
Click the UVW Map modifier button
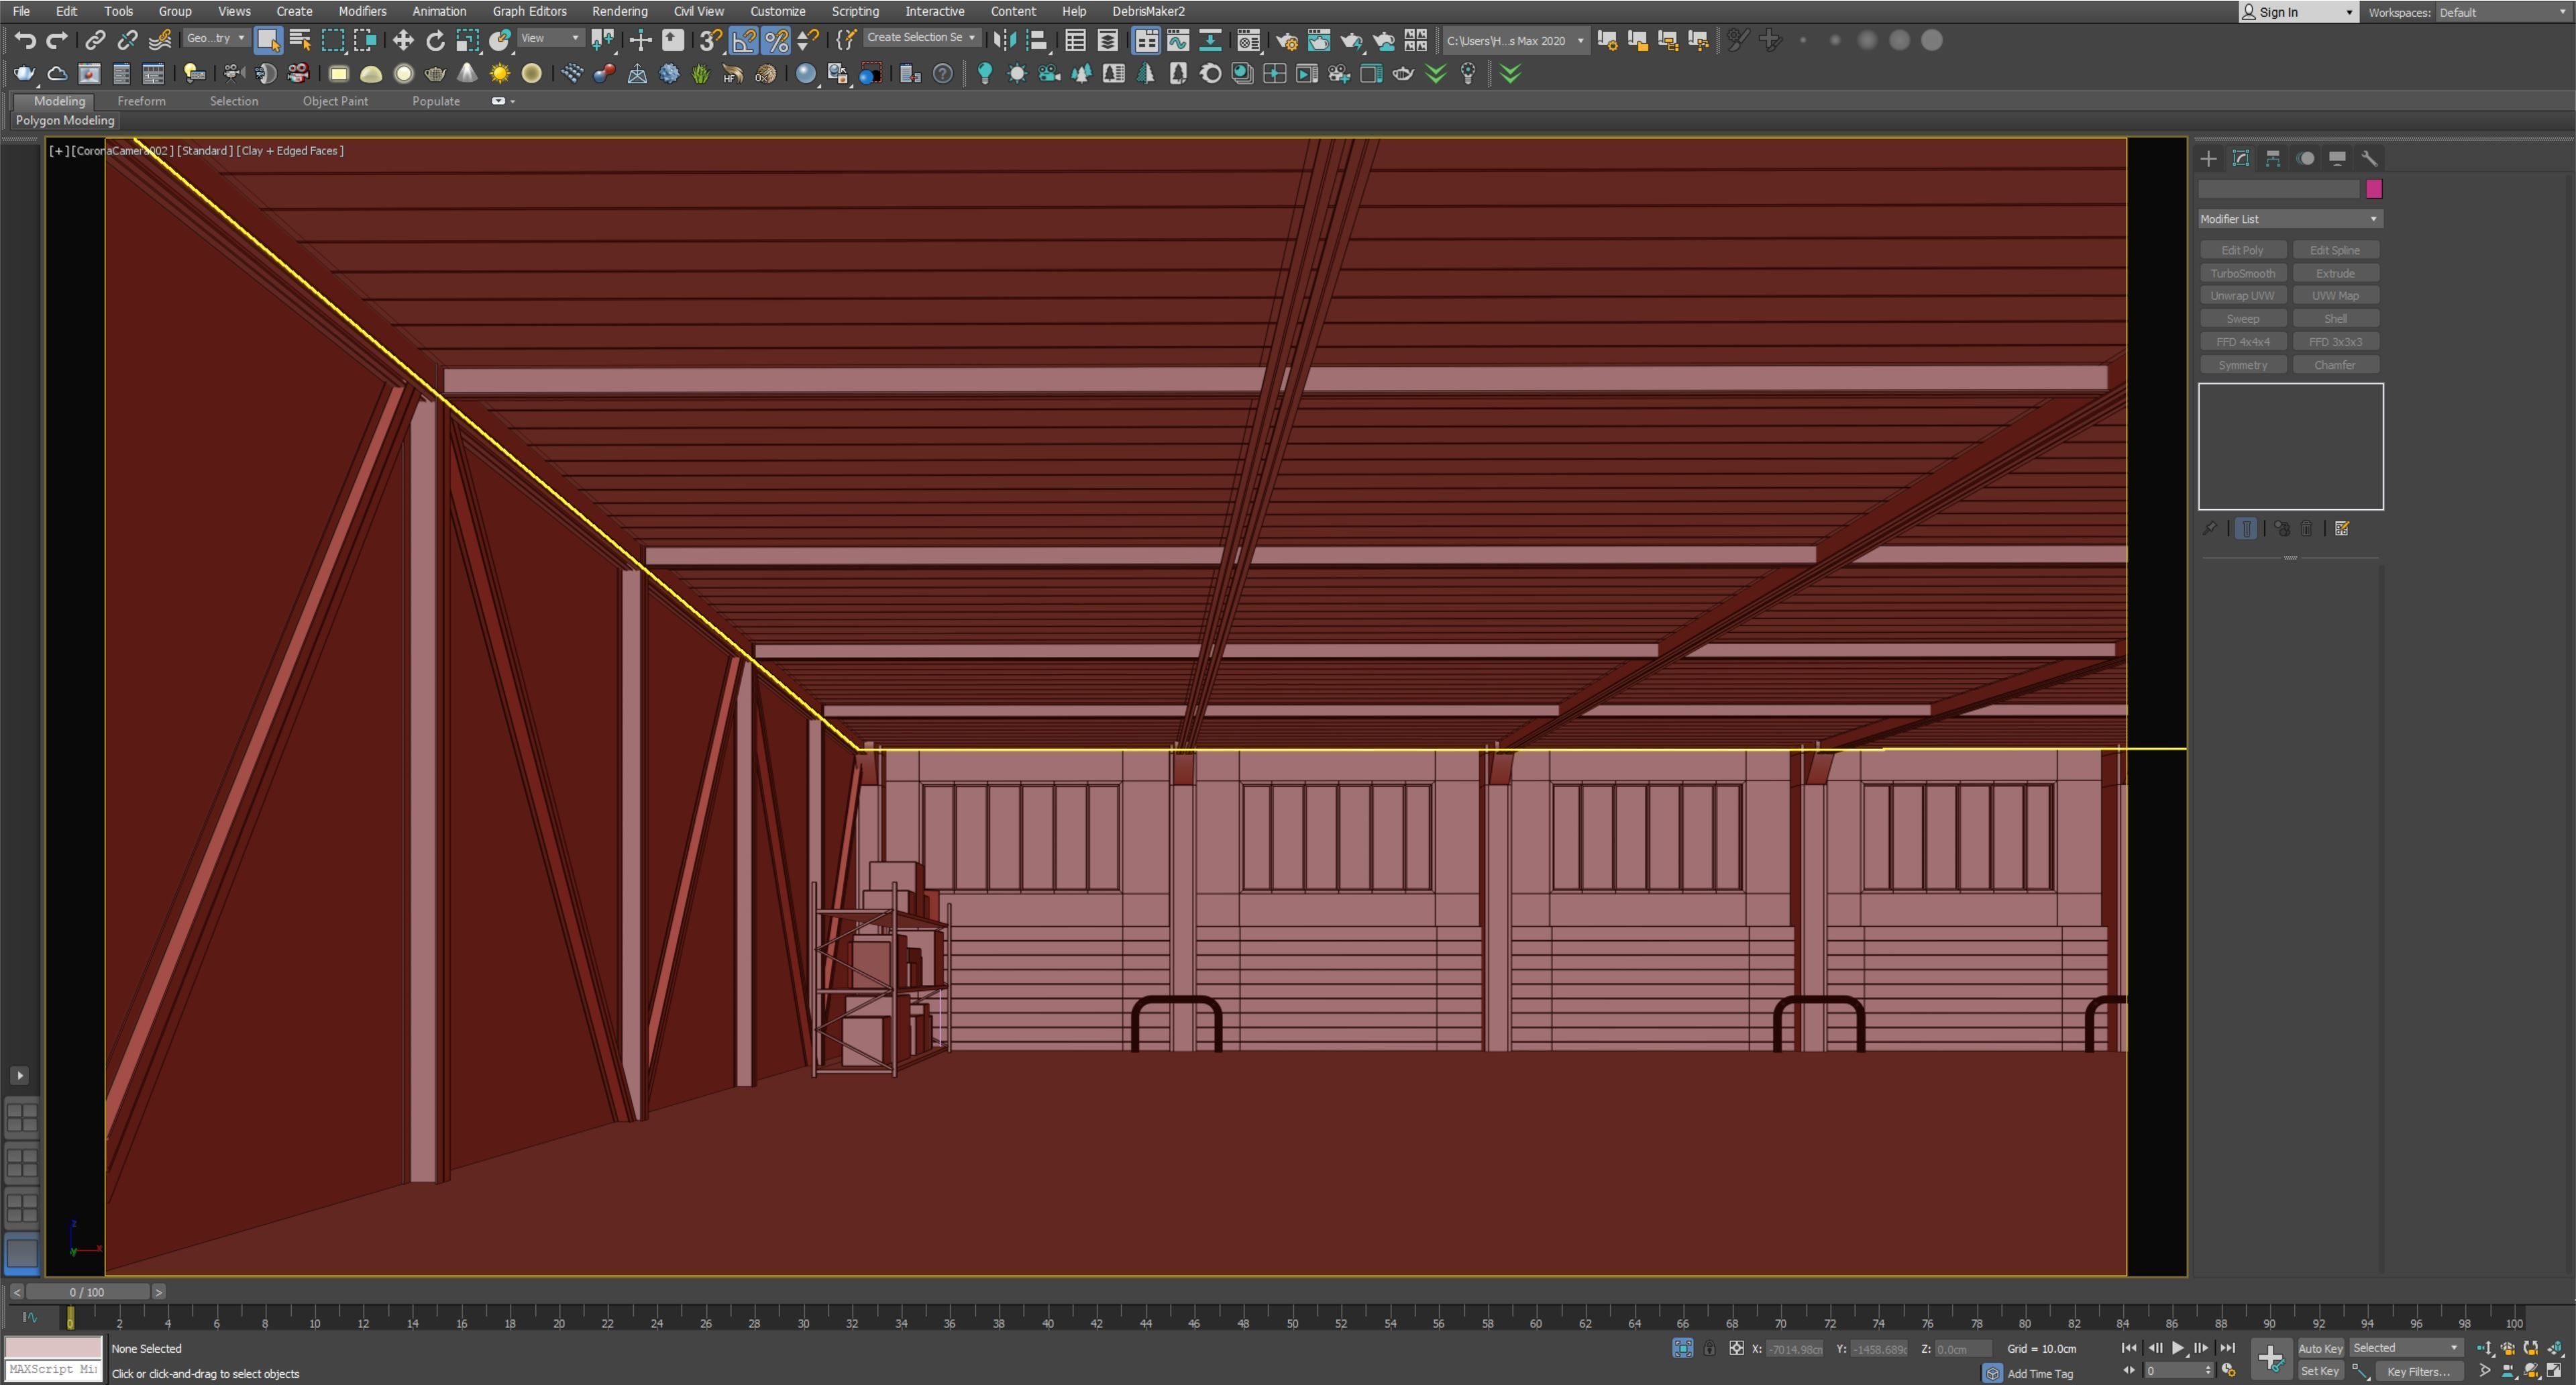pyautogui.click(x=2335, y=296)
